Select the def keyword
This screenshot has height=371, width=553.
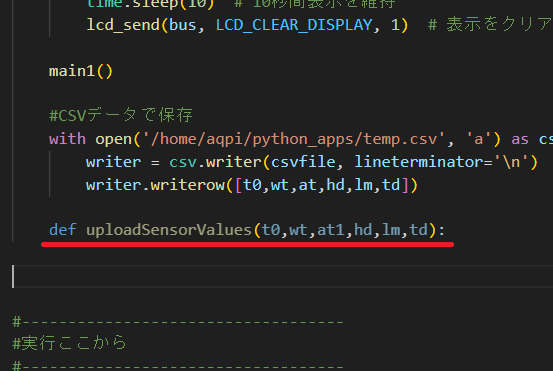[63, 230]
